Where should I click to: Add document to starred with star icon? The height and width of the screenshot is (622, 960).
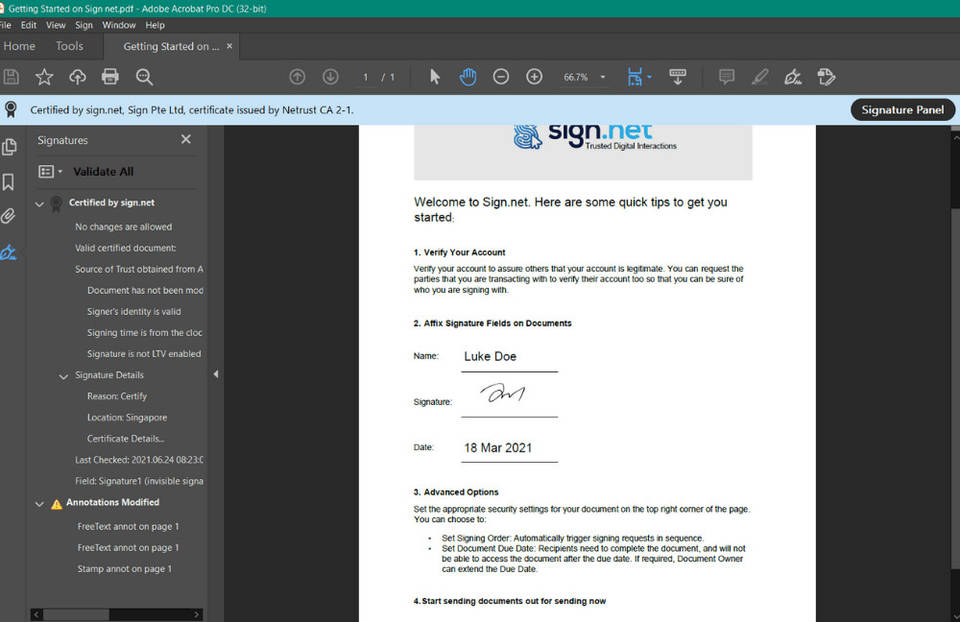pos(44,77)
